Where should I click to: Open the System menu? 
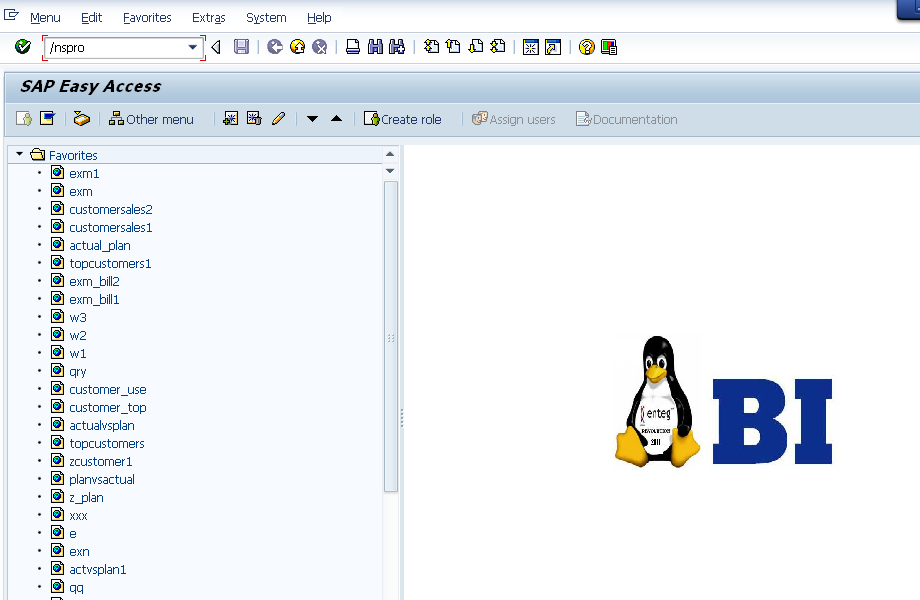coord(266,18)
